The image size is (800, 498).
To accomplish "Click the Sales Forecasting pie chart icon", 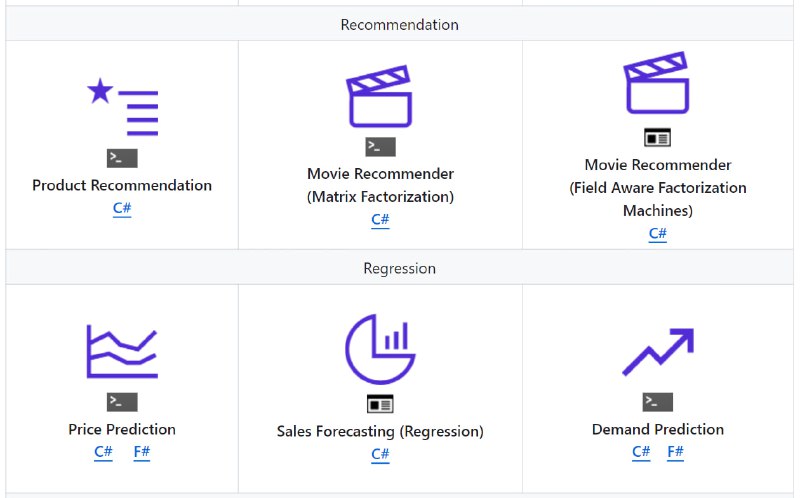I will click(380, 349).
